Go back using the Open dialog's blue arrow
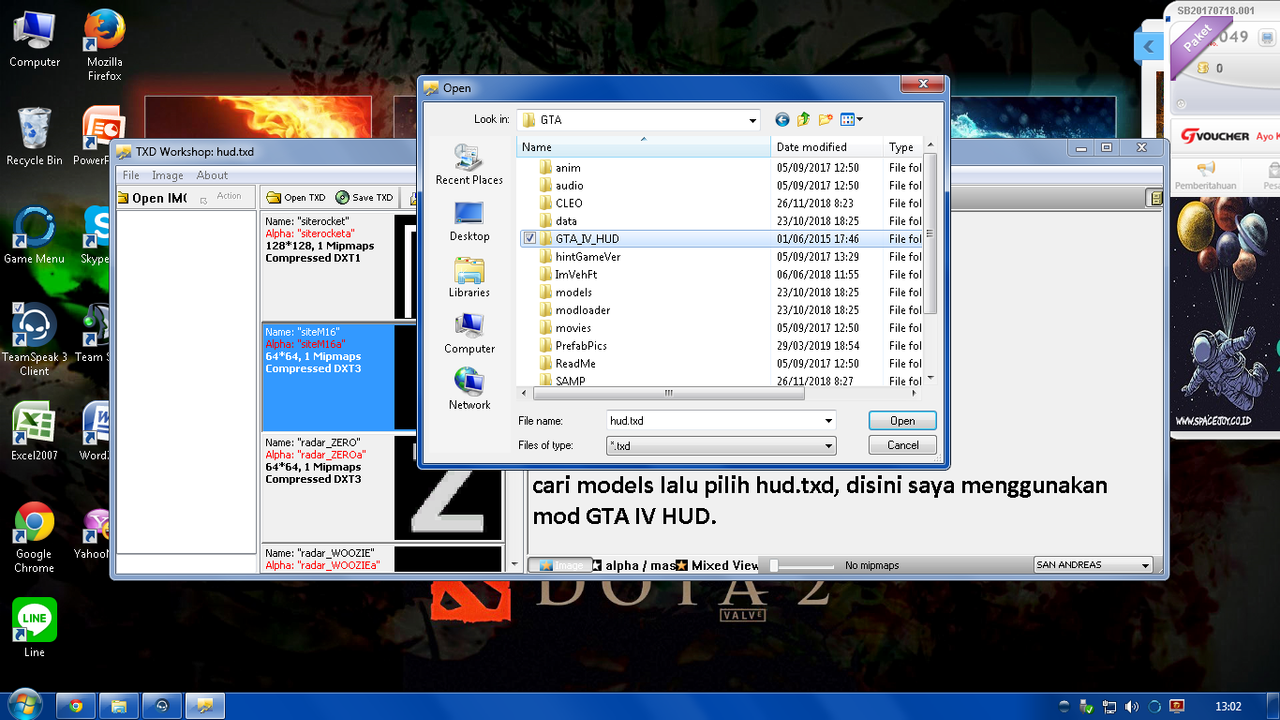The height and width of the screenshot is (720, 1280). [782, 120]
